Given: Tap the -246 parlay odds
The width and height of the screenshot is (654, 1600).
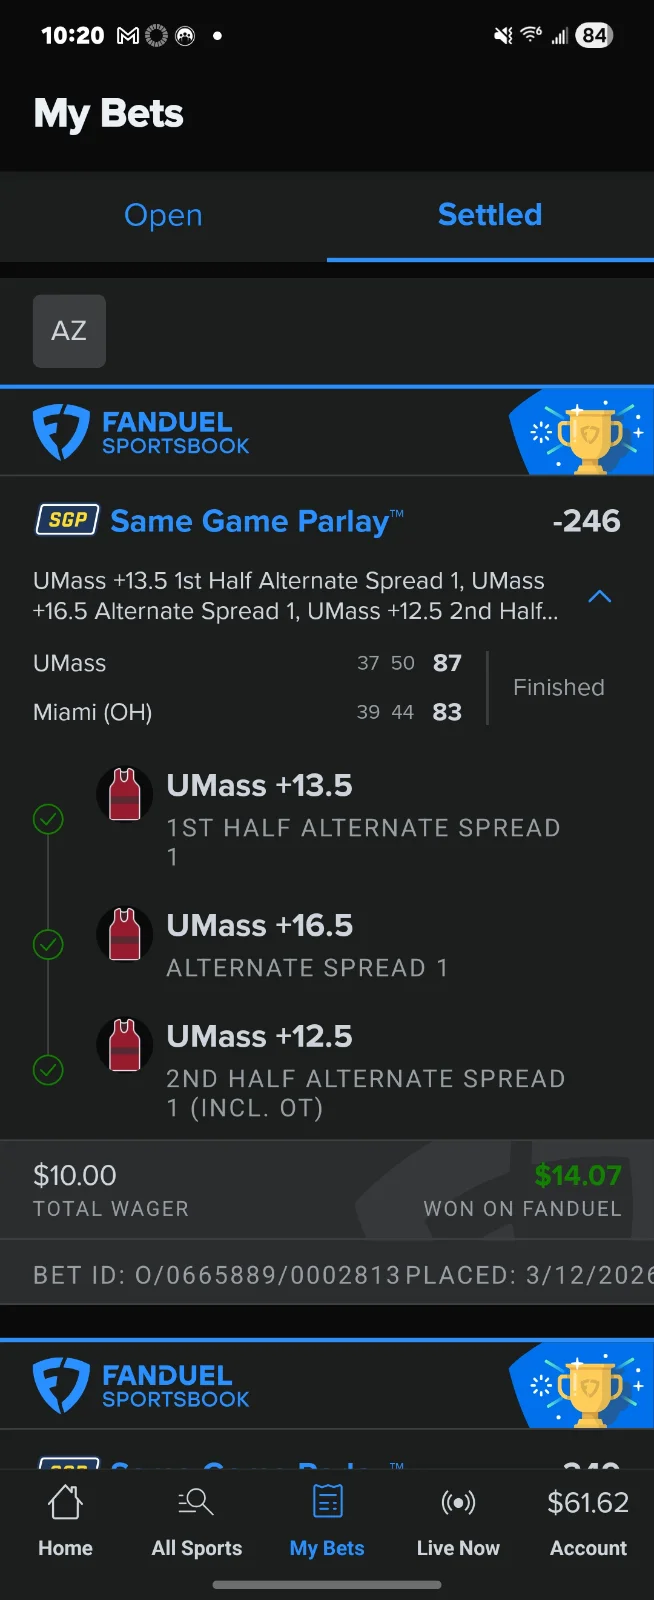Looking at the screenshot, I should tap(588, 520).
